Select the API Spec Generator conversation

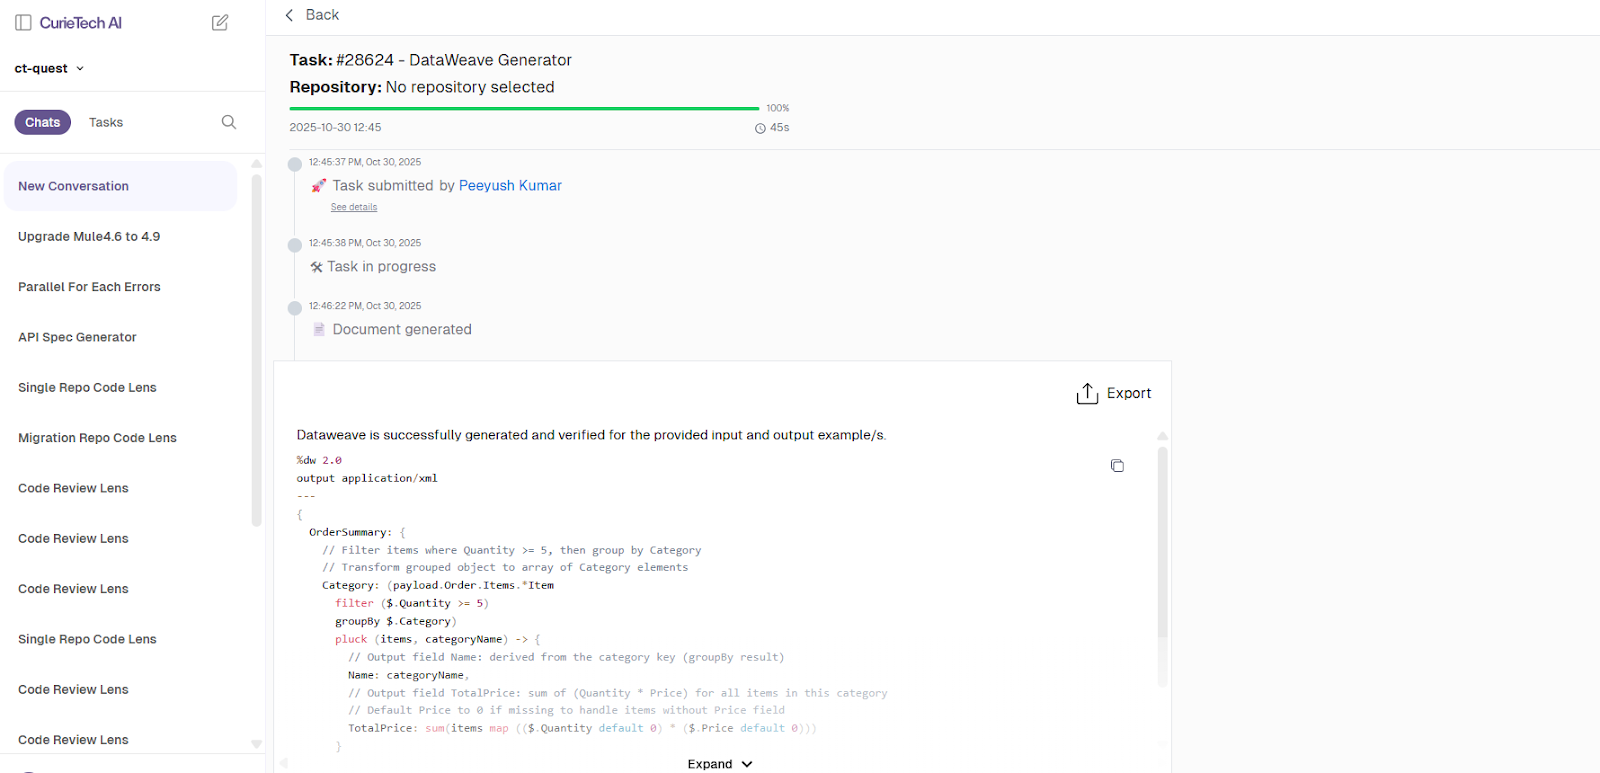point(77,337)
